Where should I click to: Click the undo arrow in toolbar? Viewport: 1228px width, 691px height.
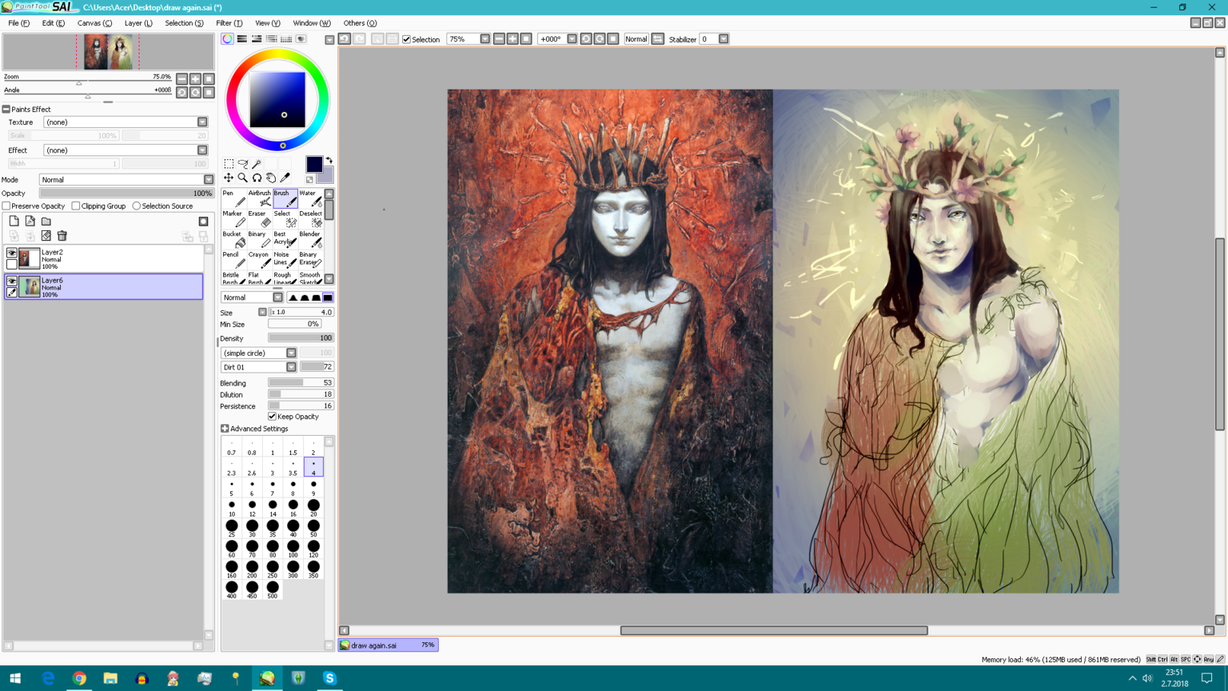point(344,39)
